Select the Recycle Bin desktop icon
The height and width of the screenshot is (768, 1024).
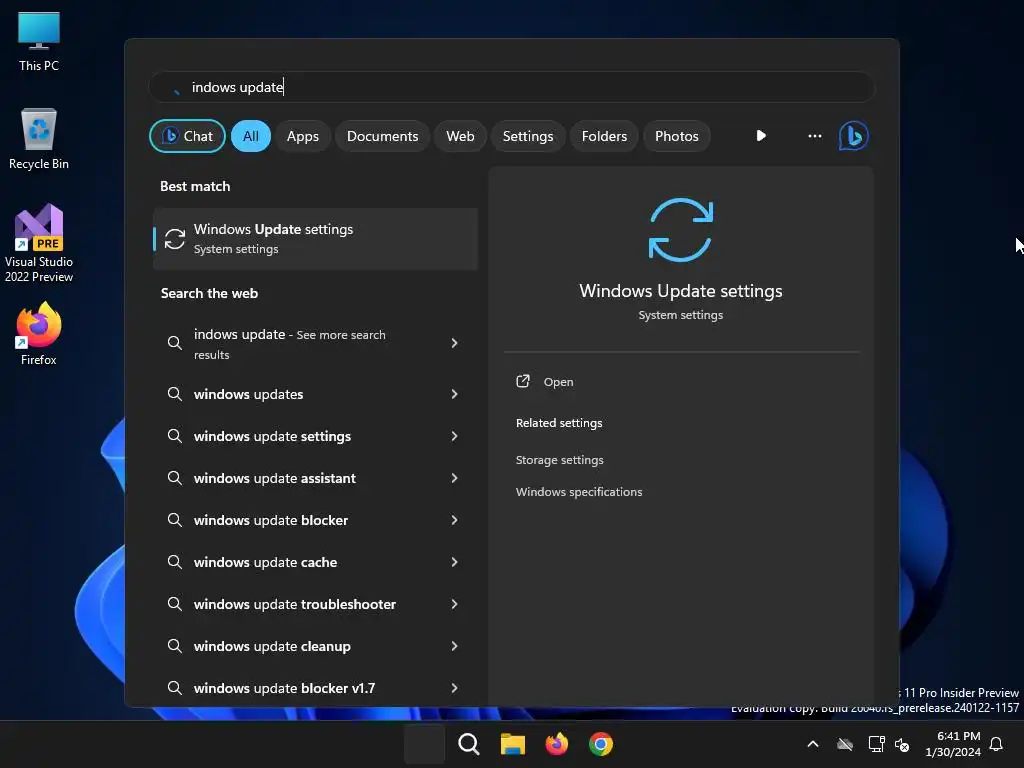tap(39, 139)
